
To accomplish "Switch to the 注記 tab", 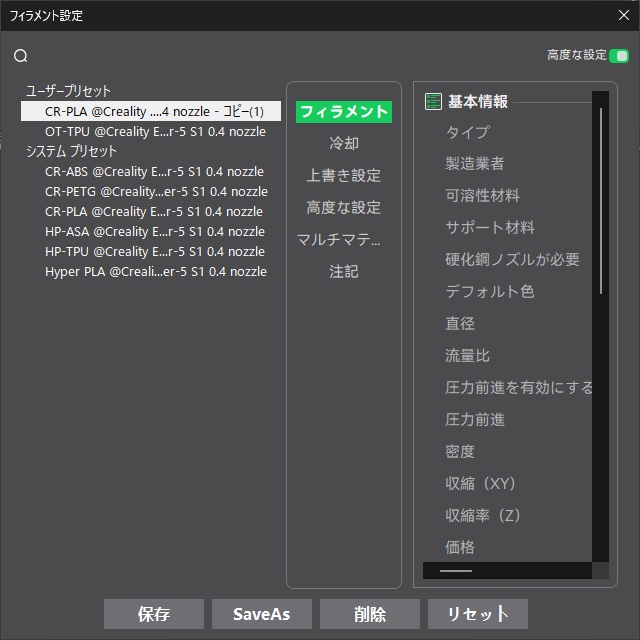I will [x=343, y=272].
